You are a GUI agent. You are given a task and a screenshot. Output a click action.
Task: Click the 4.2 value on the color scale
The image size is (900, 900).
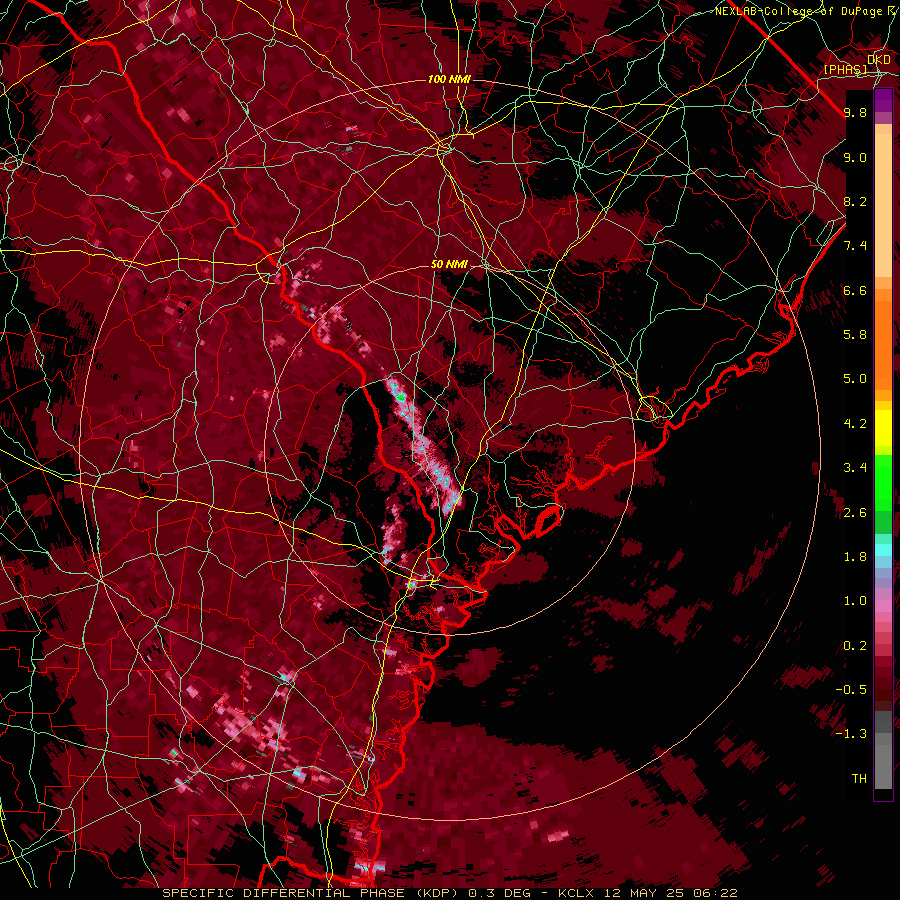(855, 424)
